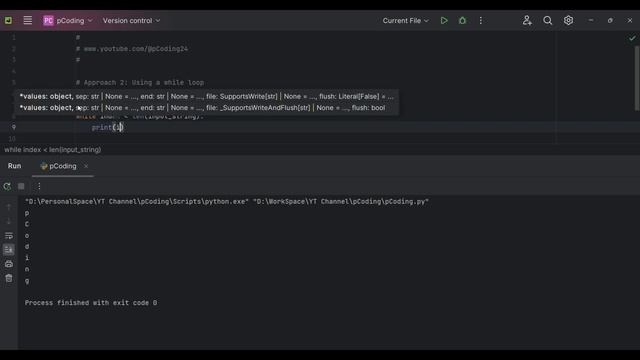
Task: Click the breadcrumb 'while index < len(input_string)'
Action: (53, 150)
